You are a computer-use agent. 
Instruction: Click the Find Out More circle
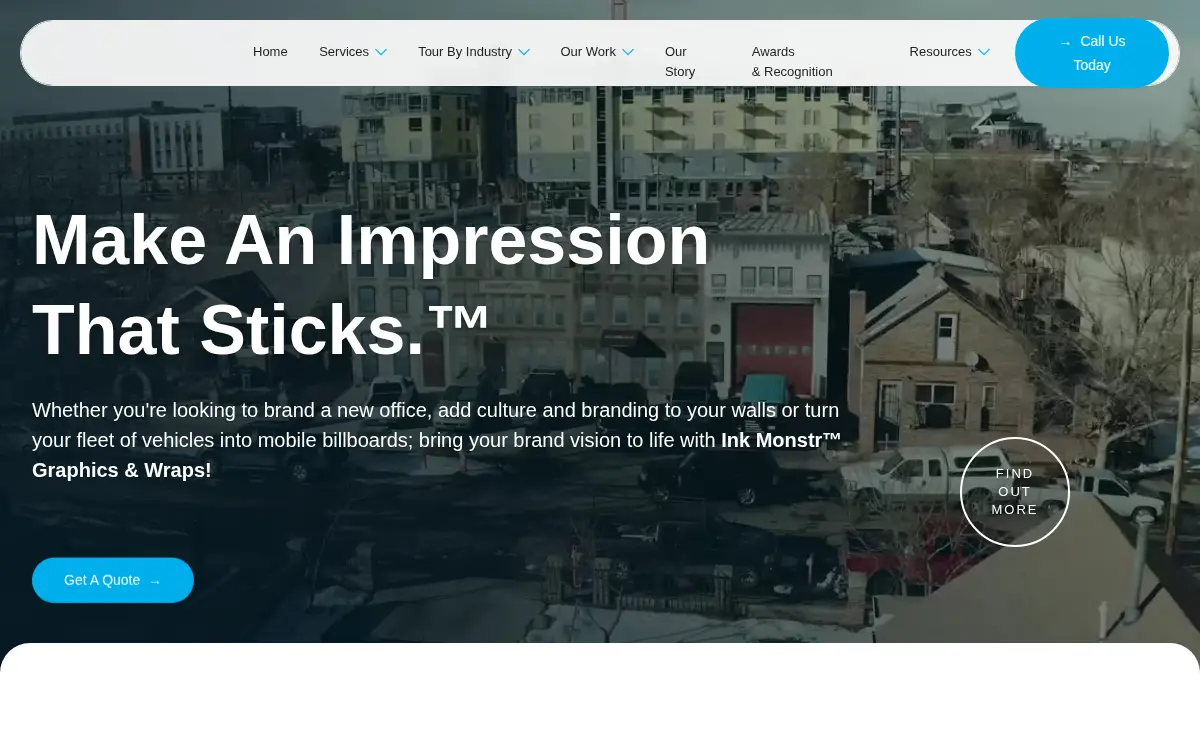click(1015, 492)
